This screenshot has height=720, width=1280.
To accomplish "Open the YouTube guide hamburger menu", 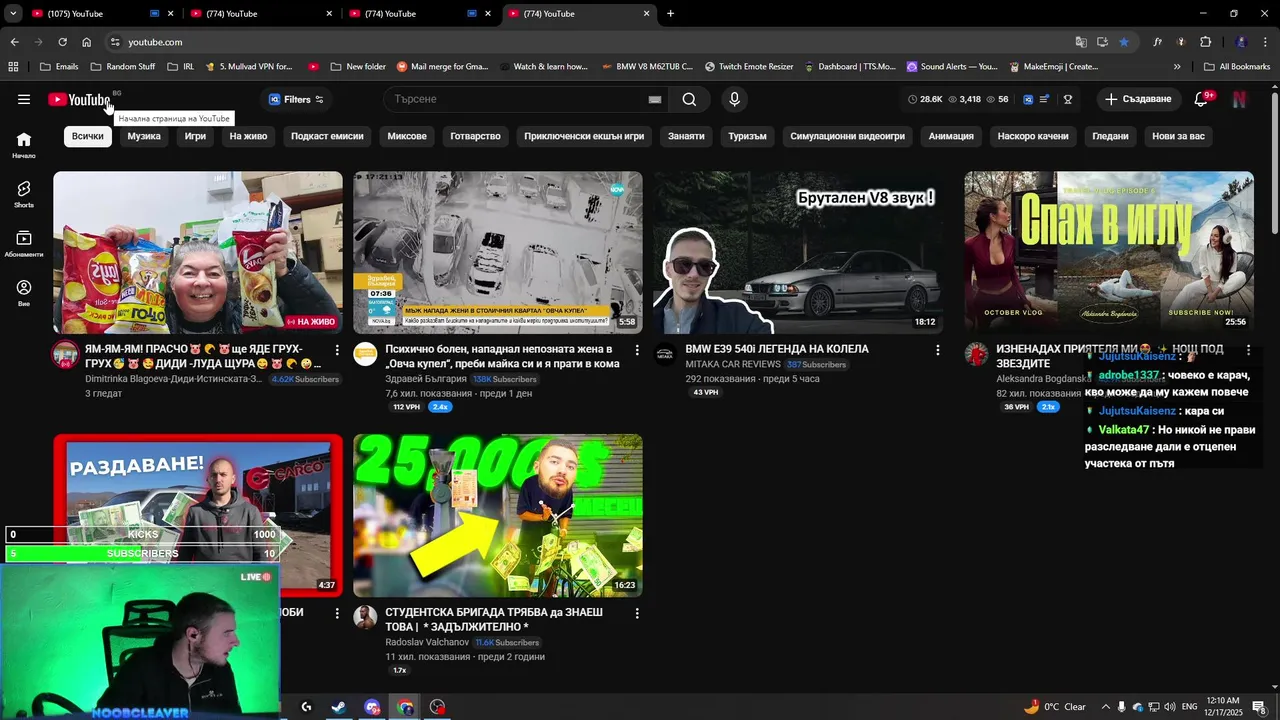I will tap(24, 99).
